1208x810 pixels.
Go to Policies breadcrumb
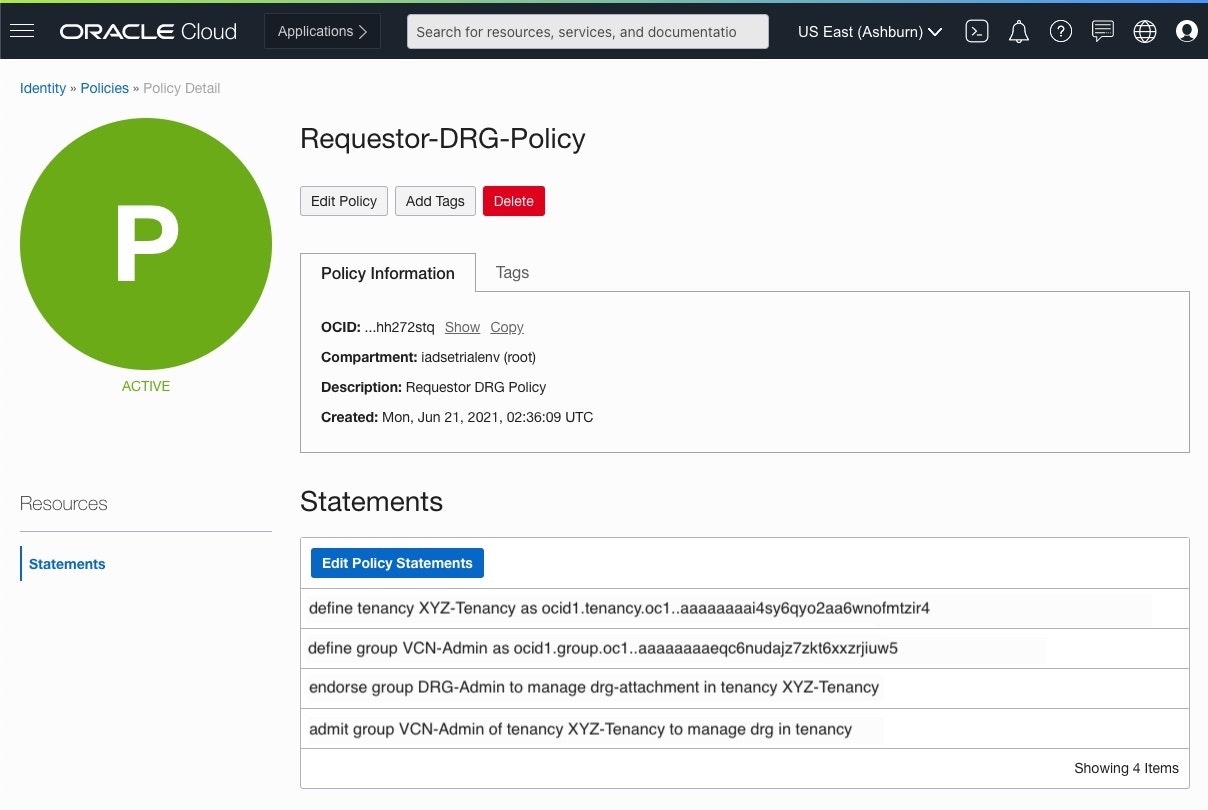[104, 88]
